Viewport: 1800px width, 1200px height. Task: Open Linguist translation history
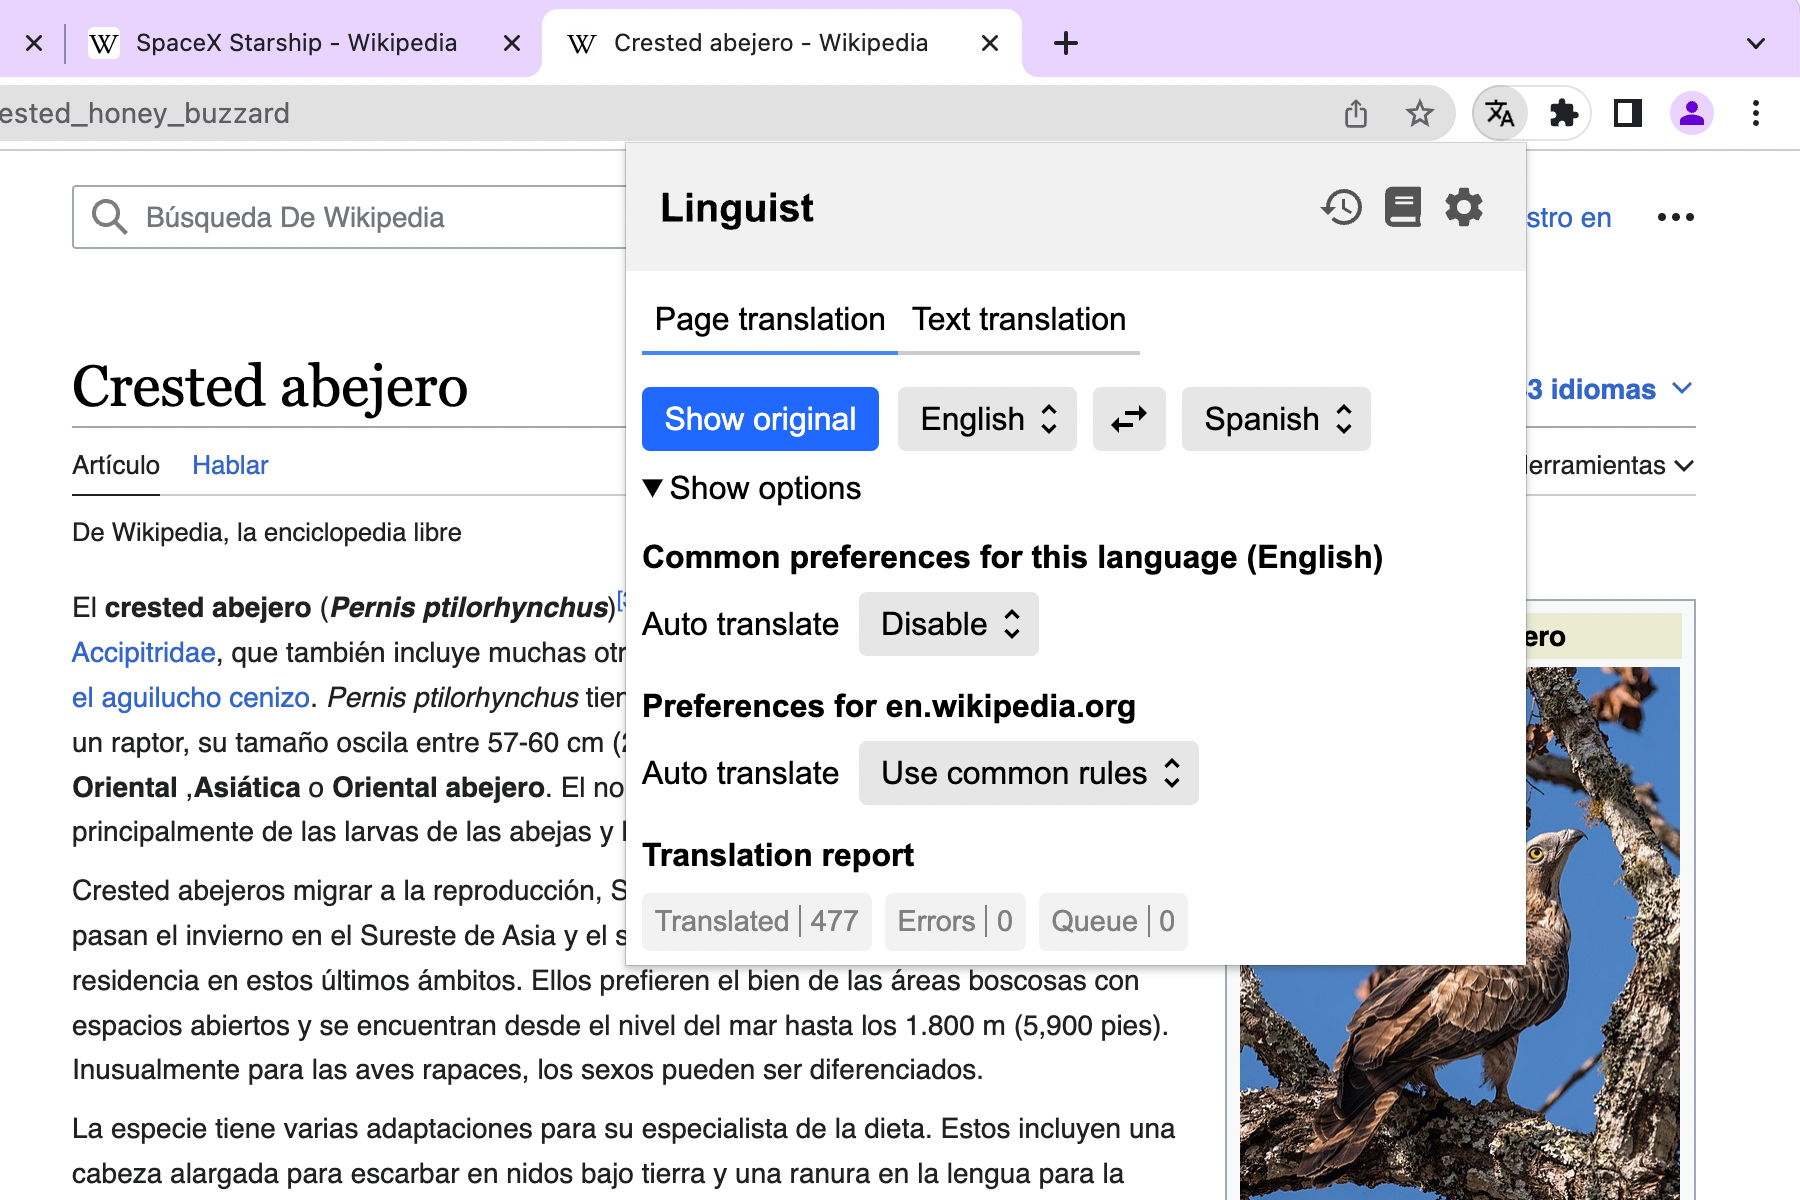coord(1342,207)
